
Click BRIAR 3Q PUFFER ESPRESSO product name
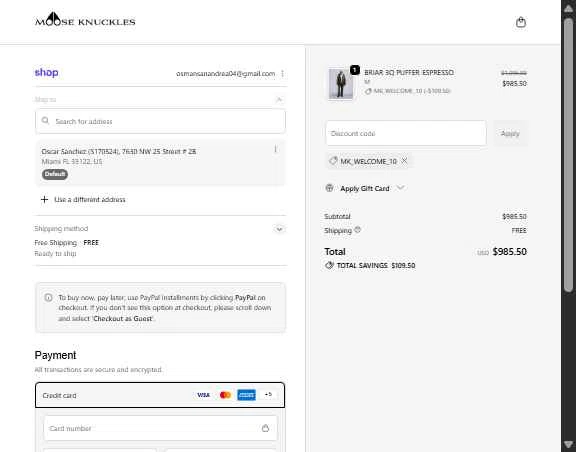coord(409,72)
